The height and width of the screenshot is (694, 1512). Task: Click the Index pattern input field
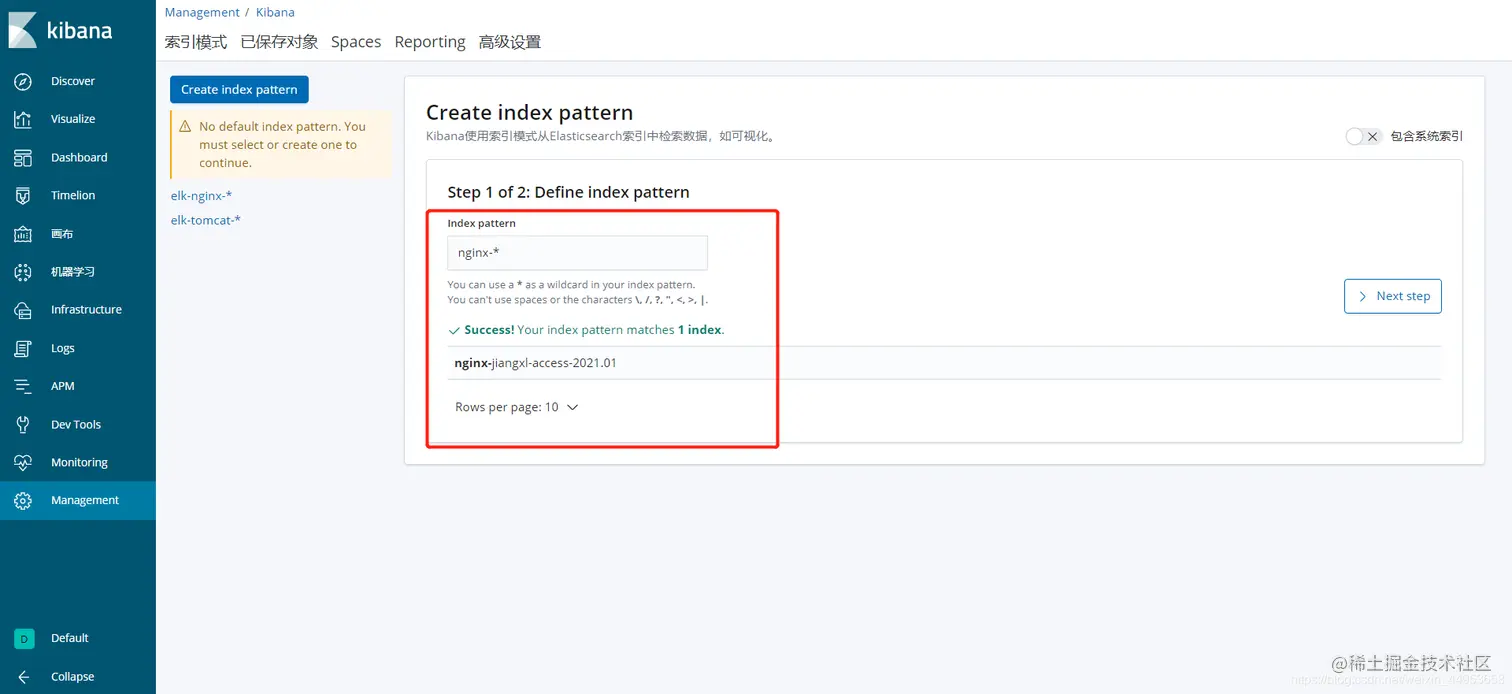pos(578,253)
